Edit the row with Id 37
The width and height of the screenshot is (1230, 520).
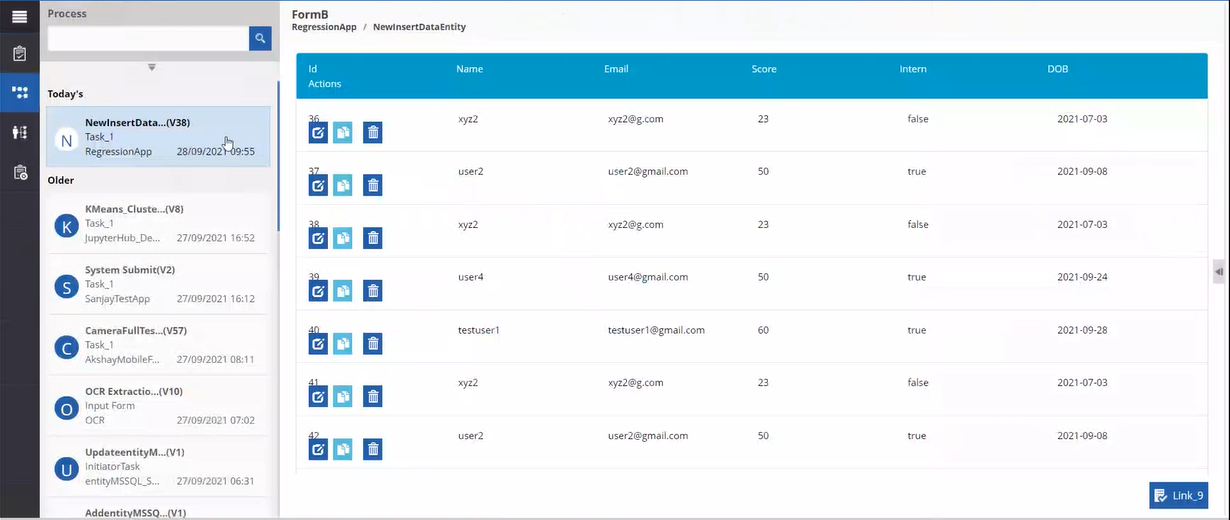pos(318,185)
